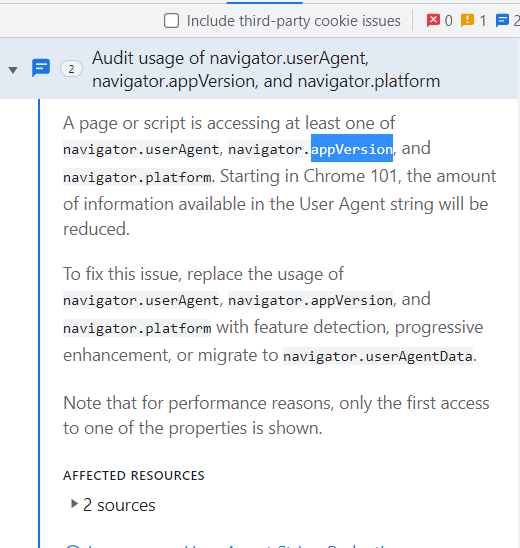Click the 2 sources label
This screenshot has height=548, width=520.
pos(119,505)
